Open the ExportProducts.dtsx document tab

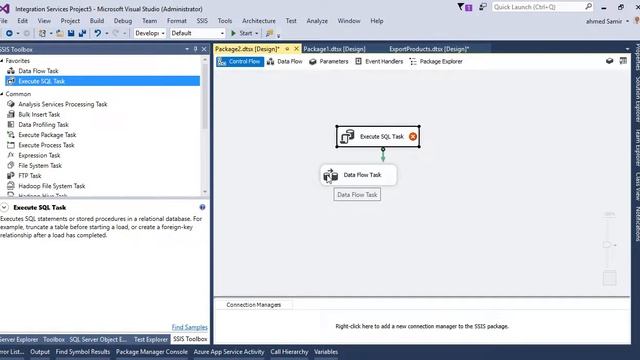(429, 49)
